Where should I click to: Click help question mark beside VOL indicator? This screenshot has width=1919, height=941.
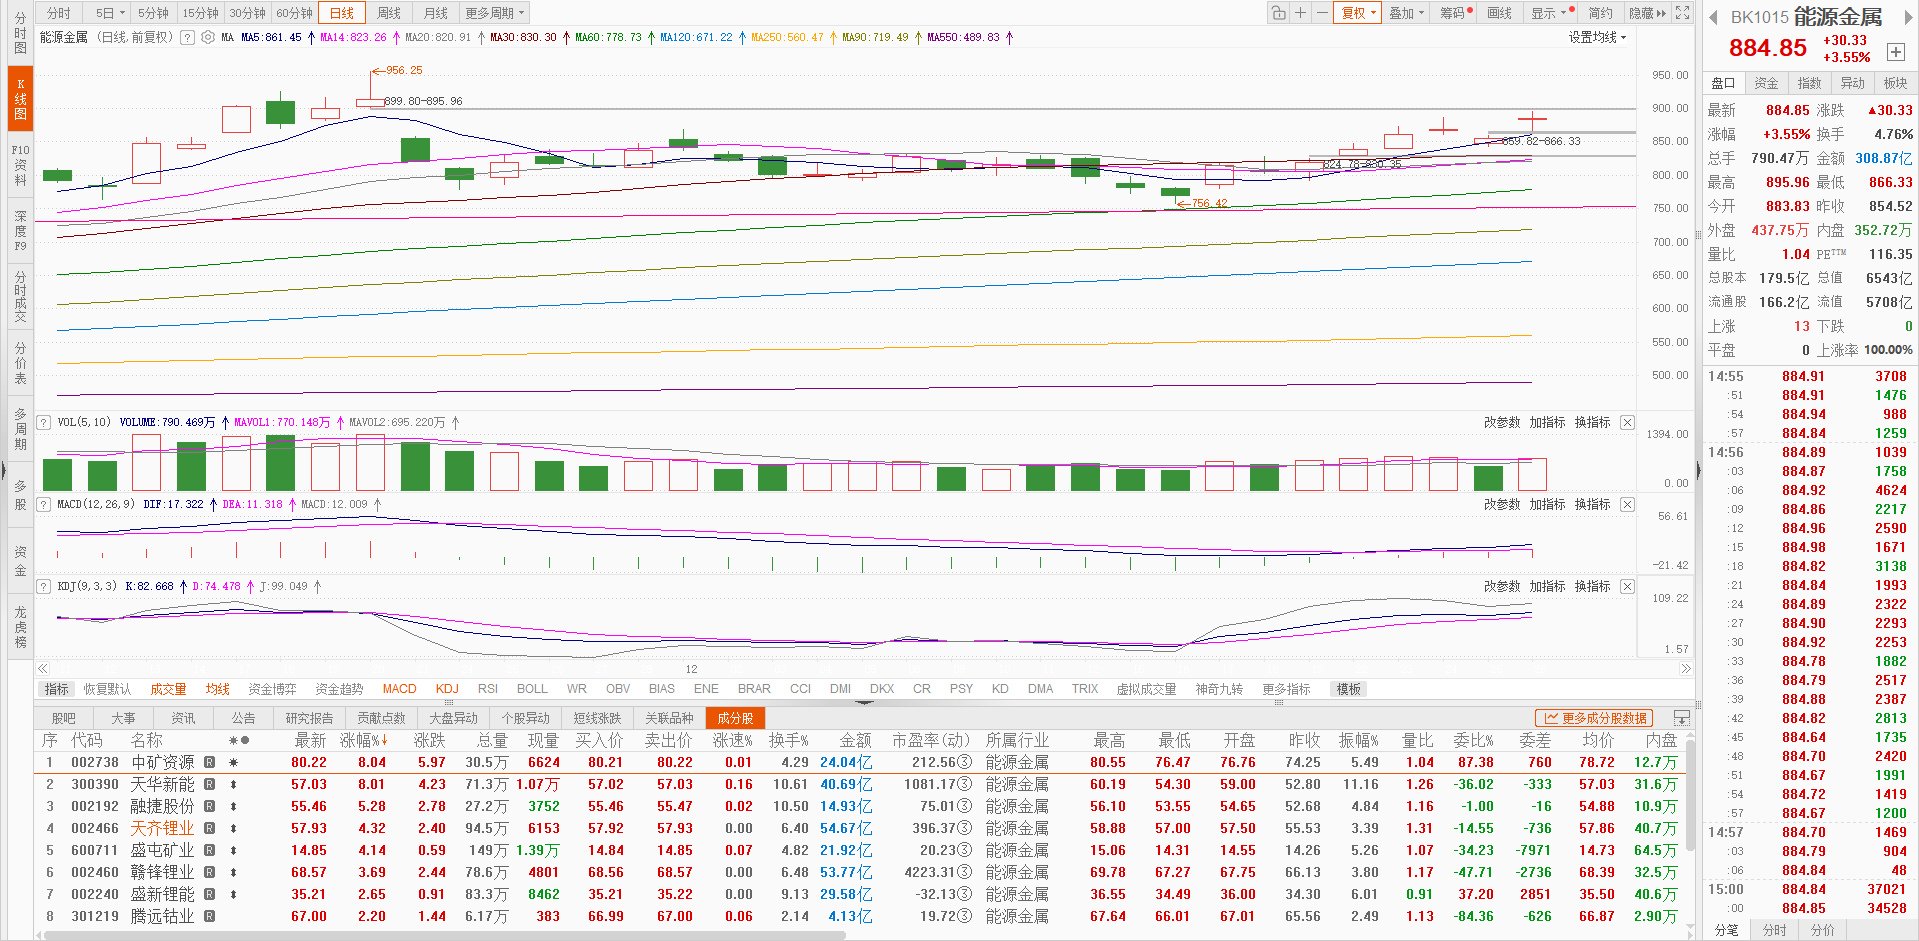pyautogui.click(x=44, y=423)
